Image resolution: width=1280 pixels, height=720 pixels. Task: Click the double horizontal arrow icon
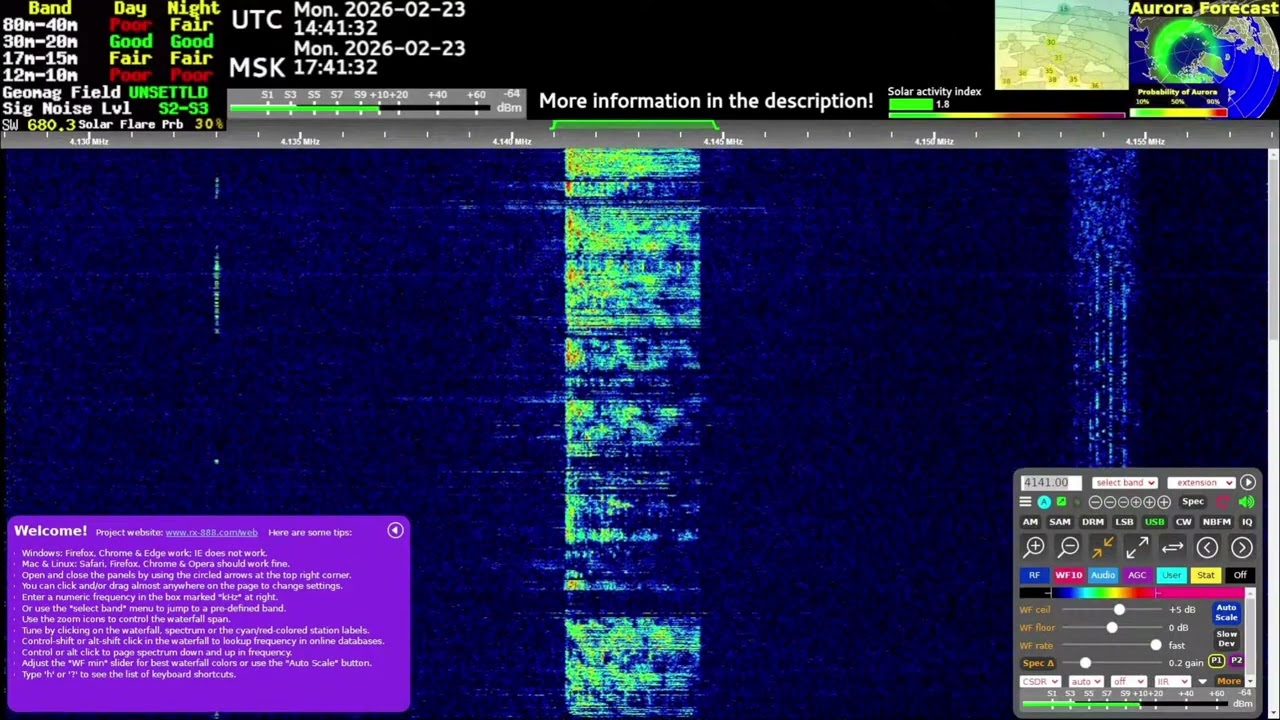click(x=1172, y=547)
